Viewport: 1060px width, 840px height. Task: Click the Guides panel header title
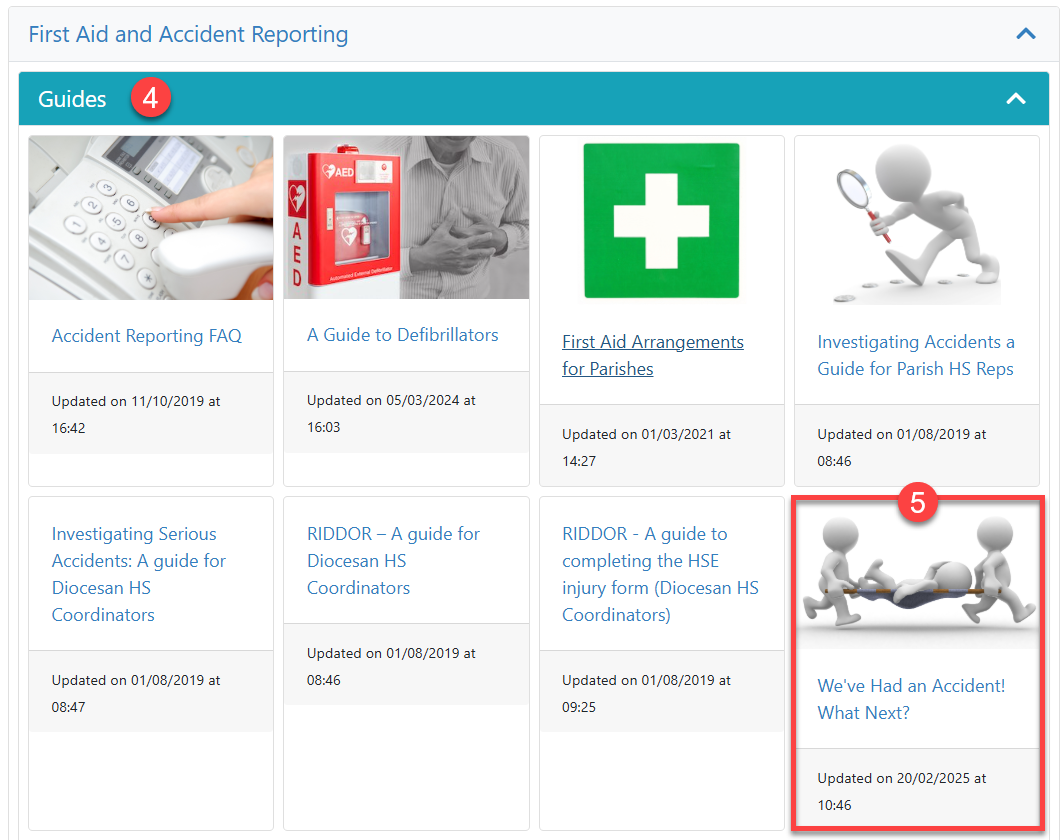[x=72, y=99]
